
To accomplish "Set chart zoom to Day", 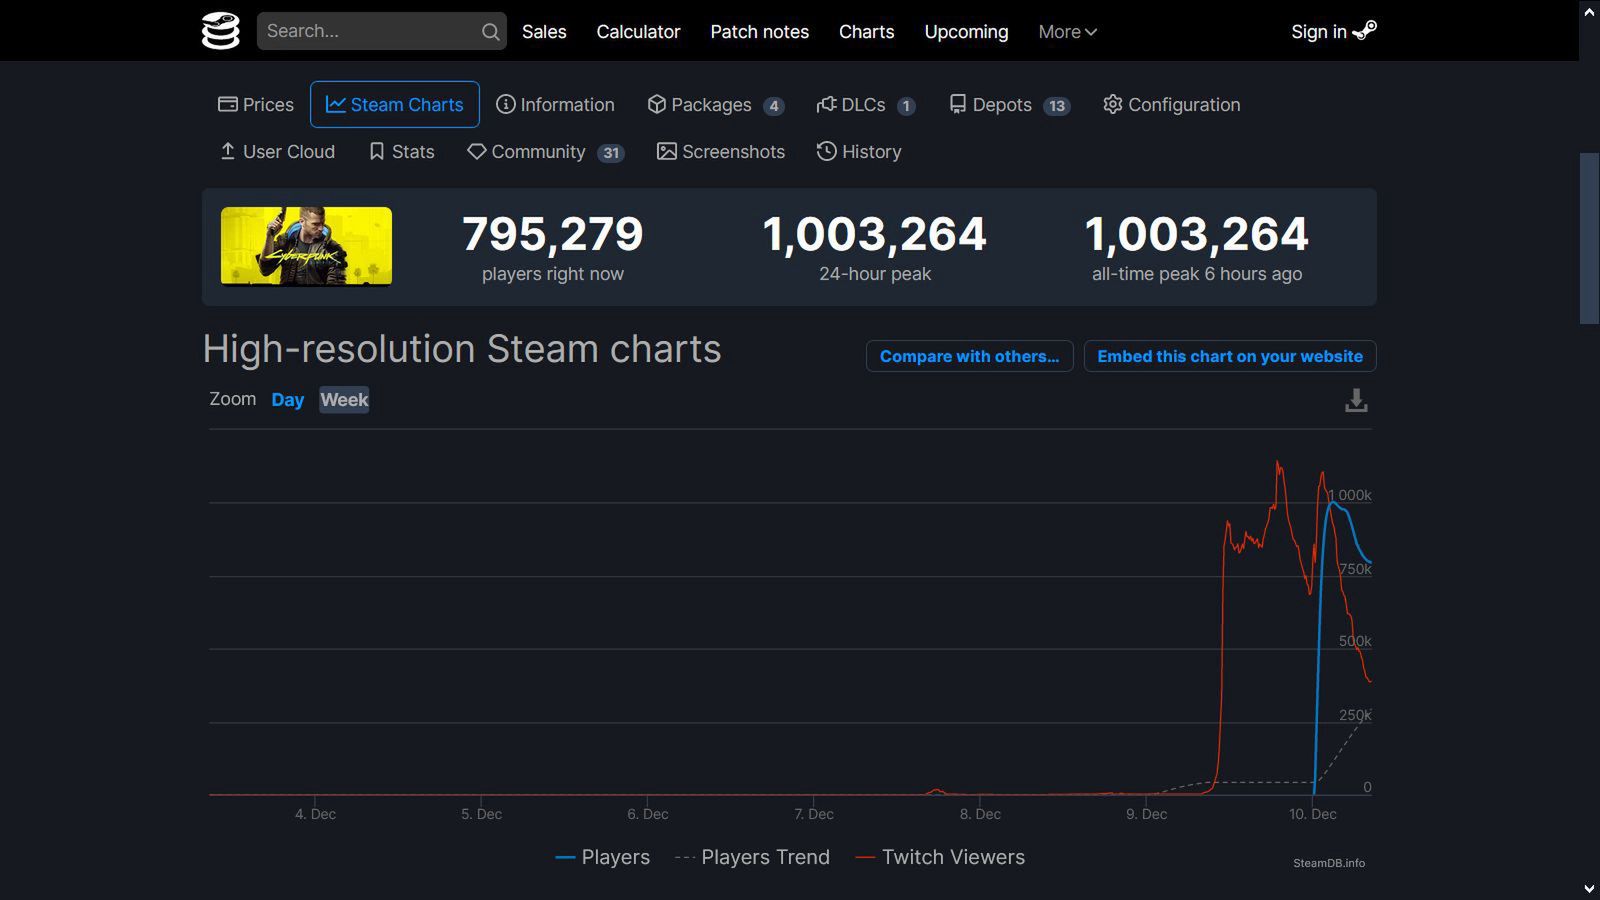I will pyautogui.click(x=287, y=400).
